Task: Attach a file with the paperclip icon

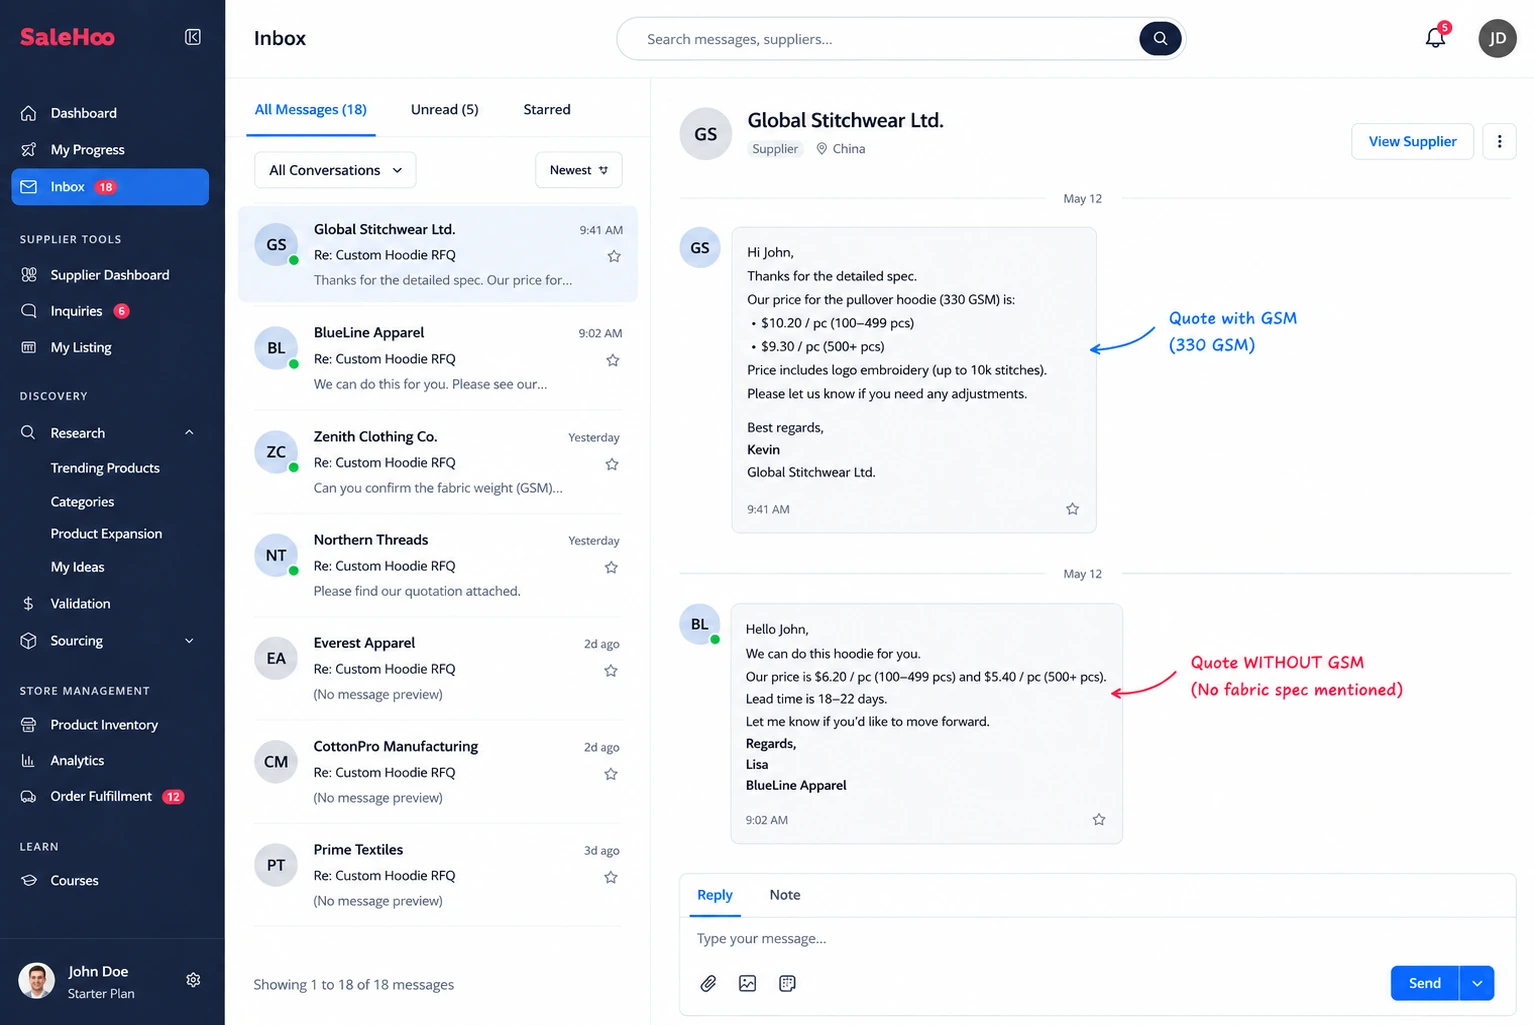Action: point(708,983)
